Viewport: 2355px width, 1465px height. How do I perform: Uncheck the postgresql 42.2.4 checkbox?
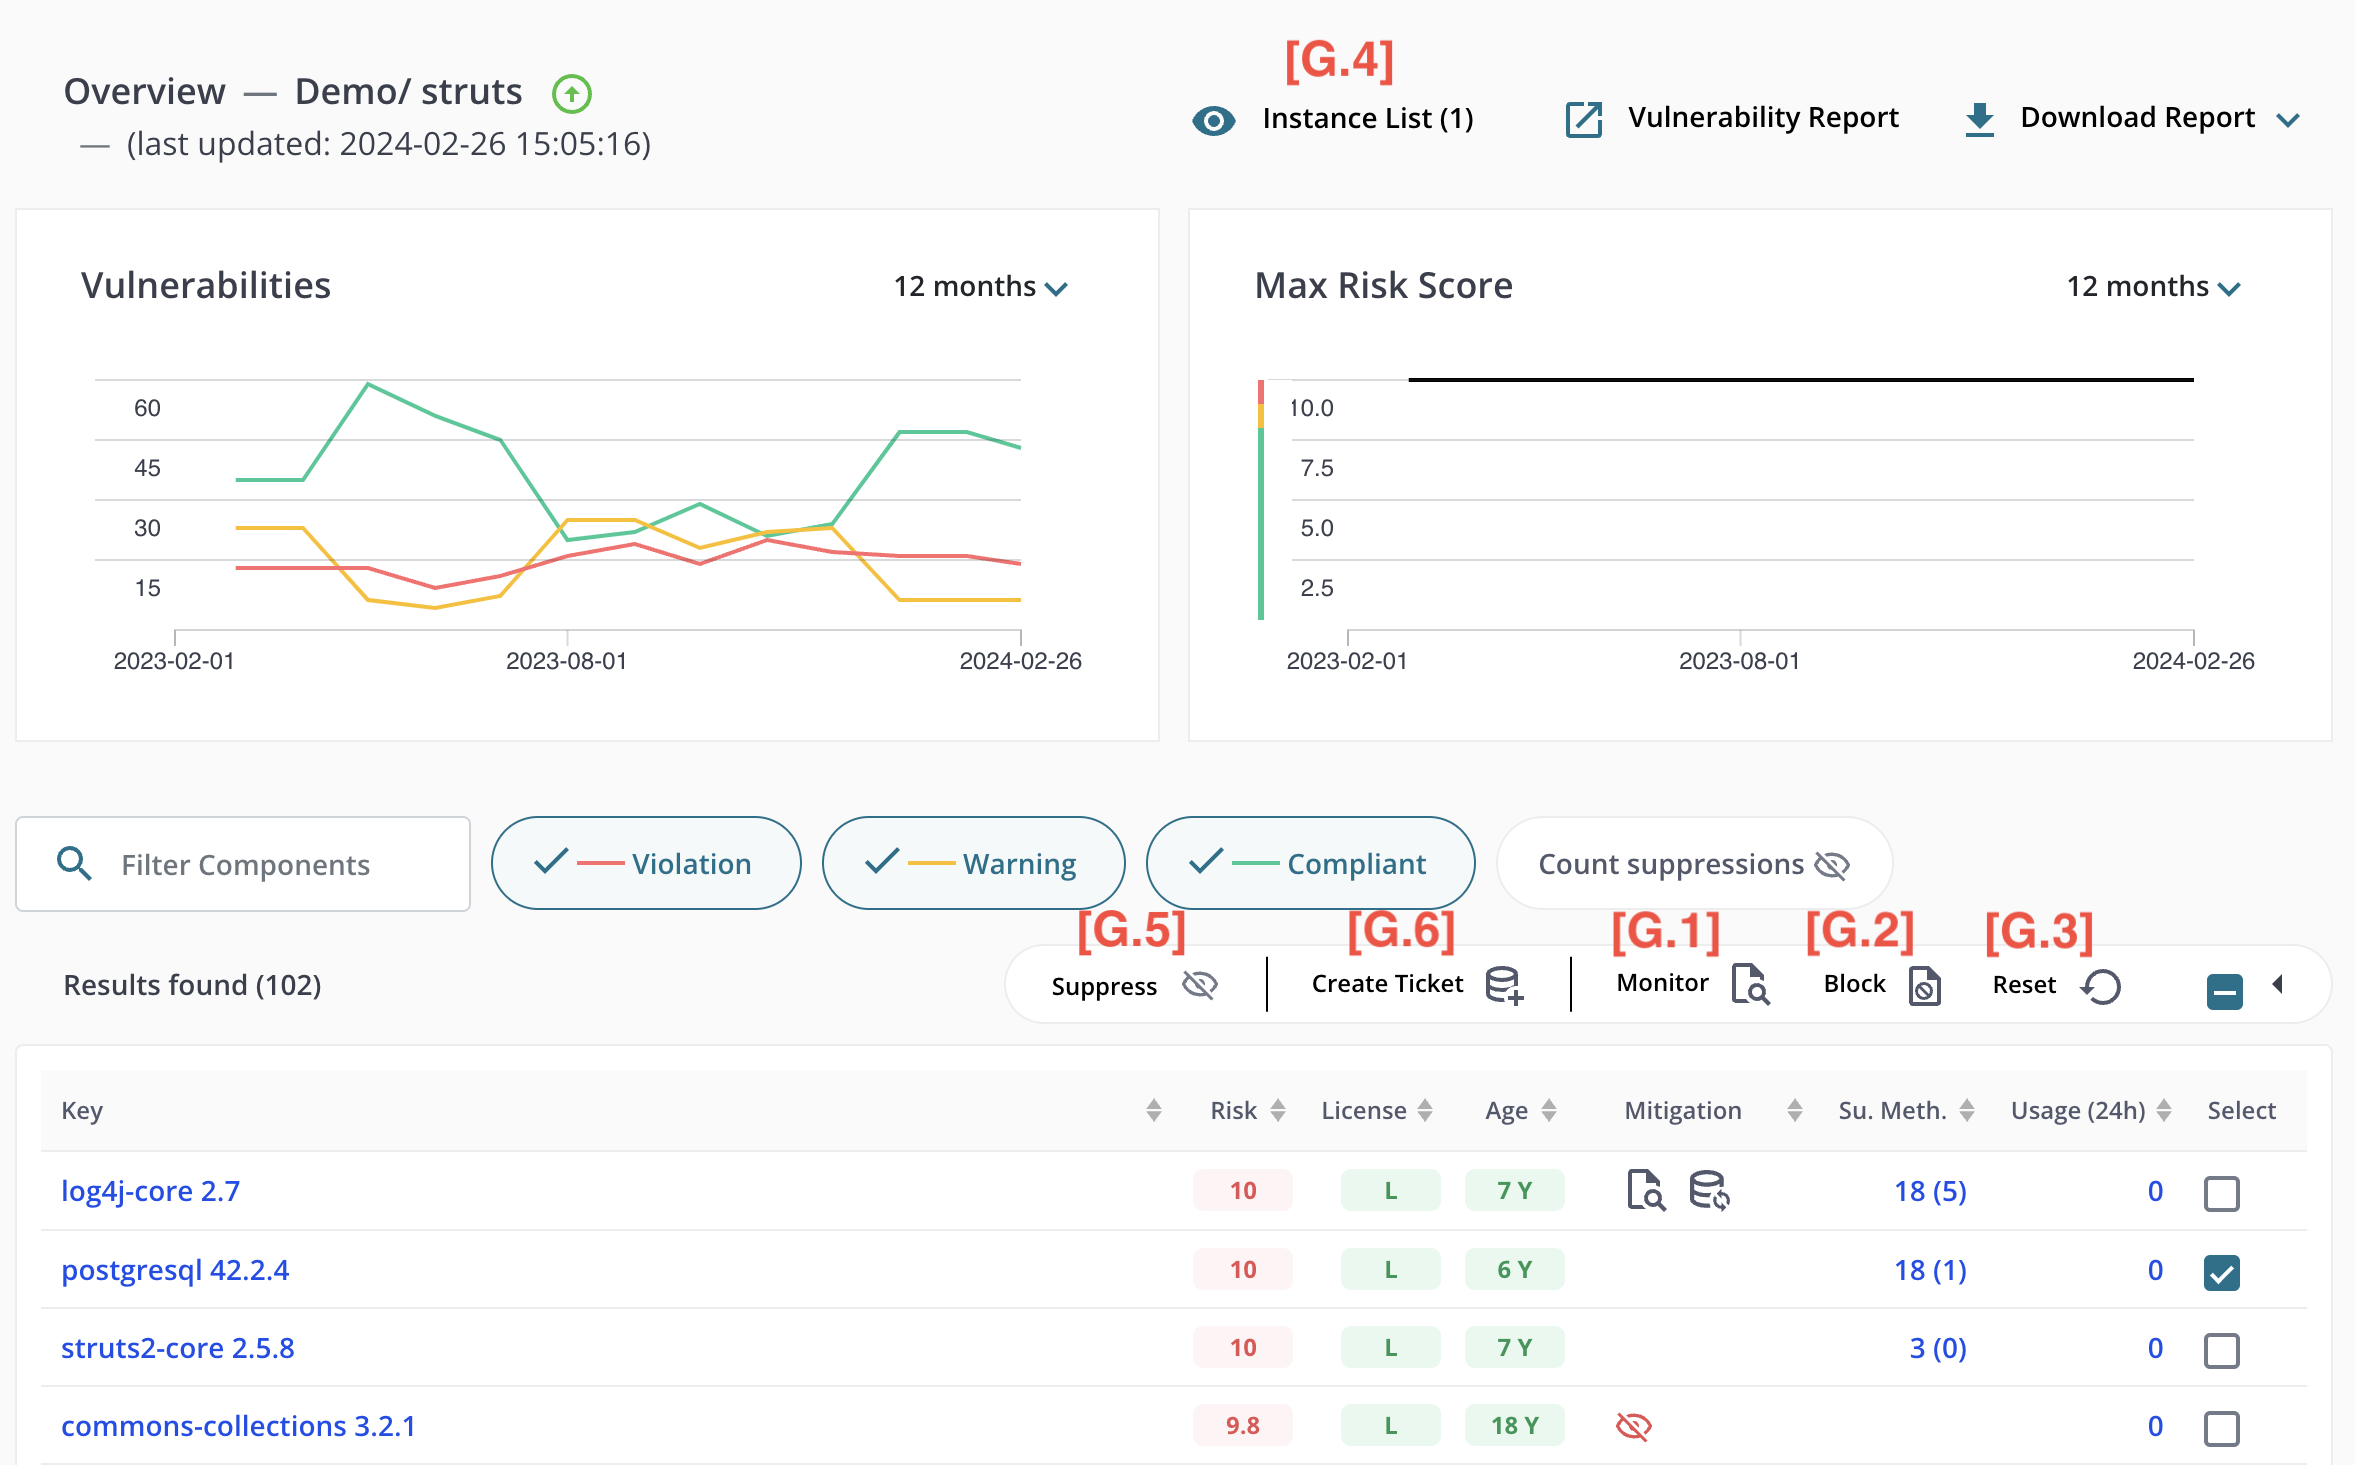pos(2221,1272)
